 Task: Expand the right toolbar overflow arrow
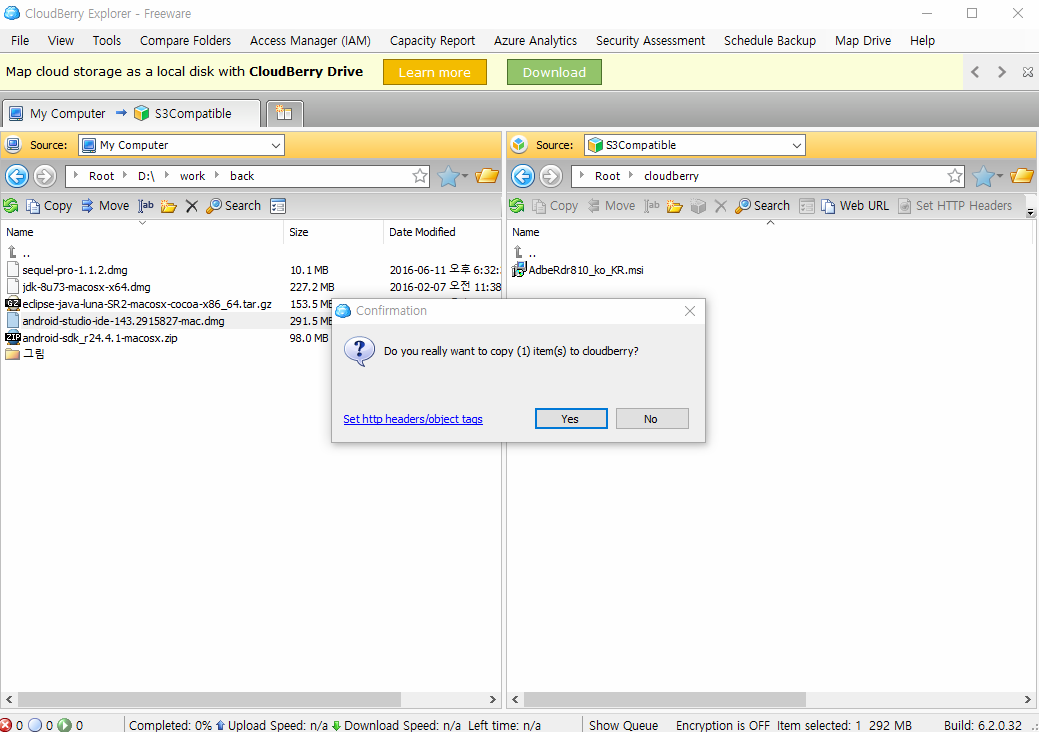tap(1030, 213)
